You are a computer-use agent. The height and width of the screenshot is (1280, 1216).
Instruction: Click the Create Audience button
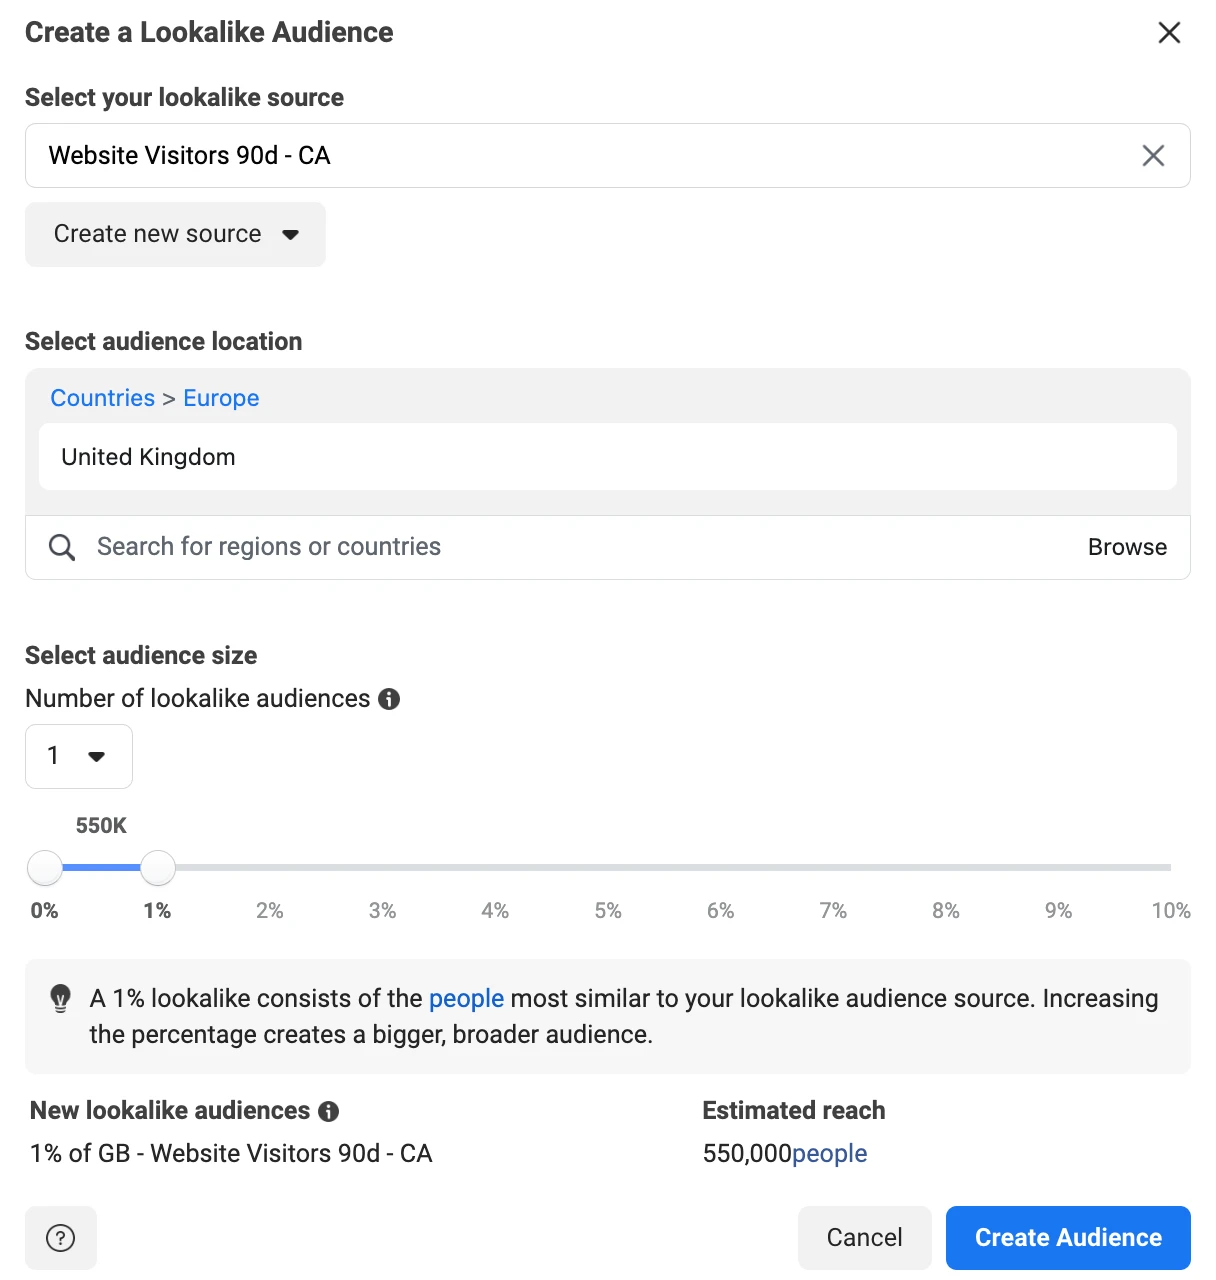[1068, 1238]
